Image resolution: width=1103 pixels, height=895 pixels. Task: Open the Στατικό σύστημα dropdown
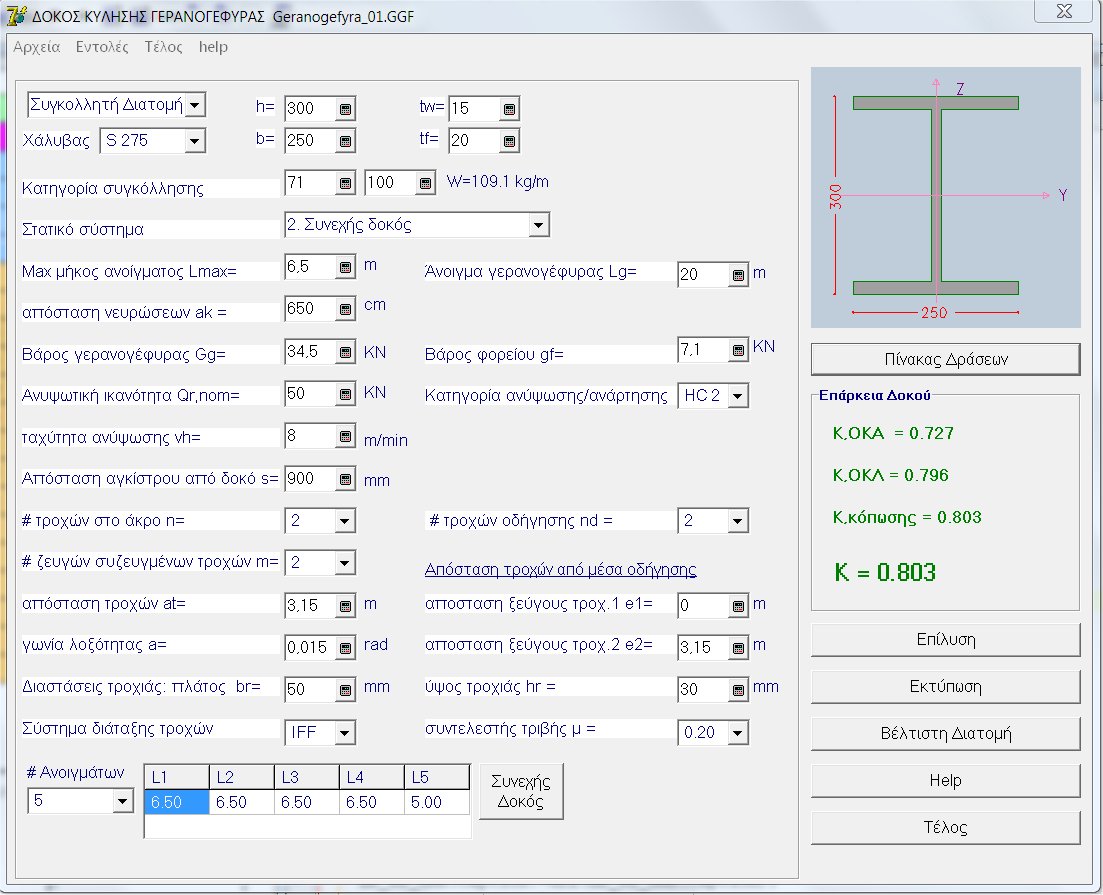[x=539, y=225]
